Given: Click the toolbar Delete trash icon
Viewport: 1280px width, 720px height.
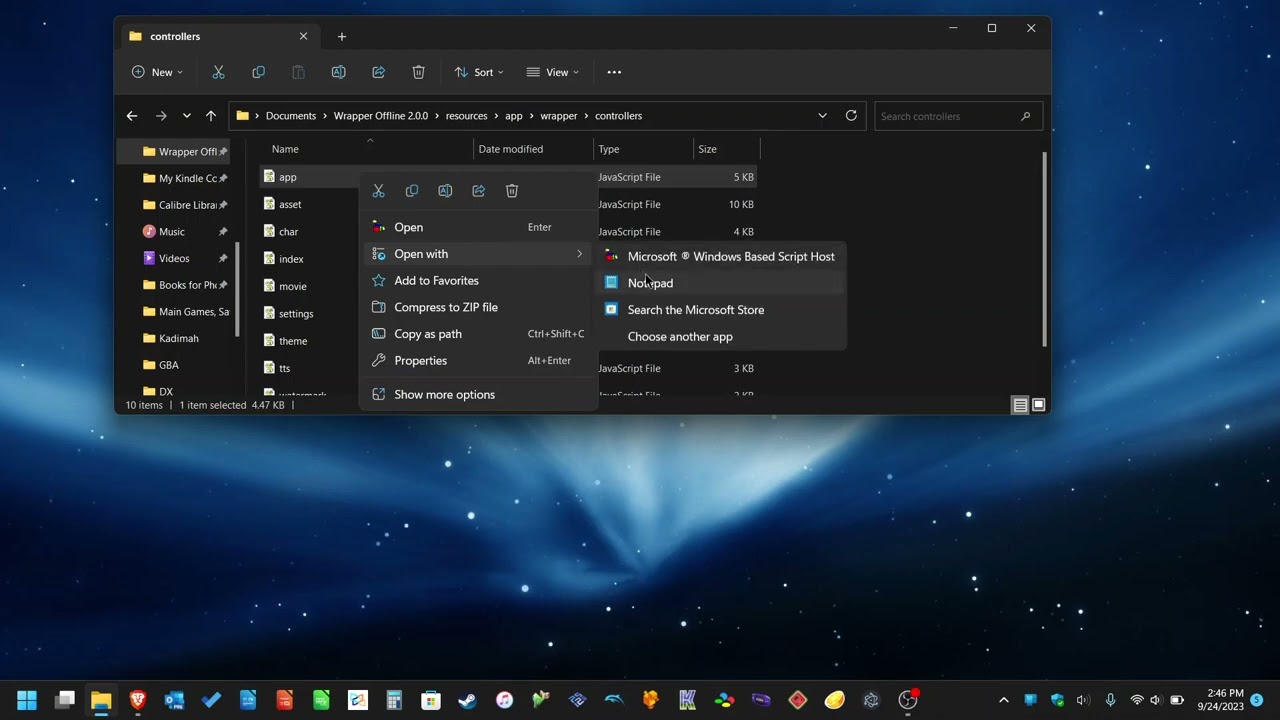Looking at the screenshot, I should tap(418, 72).
